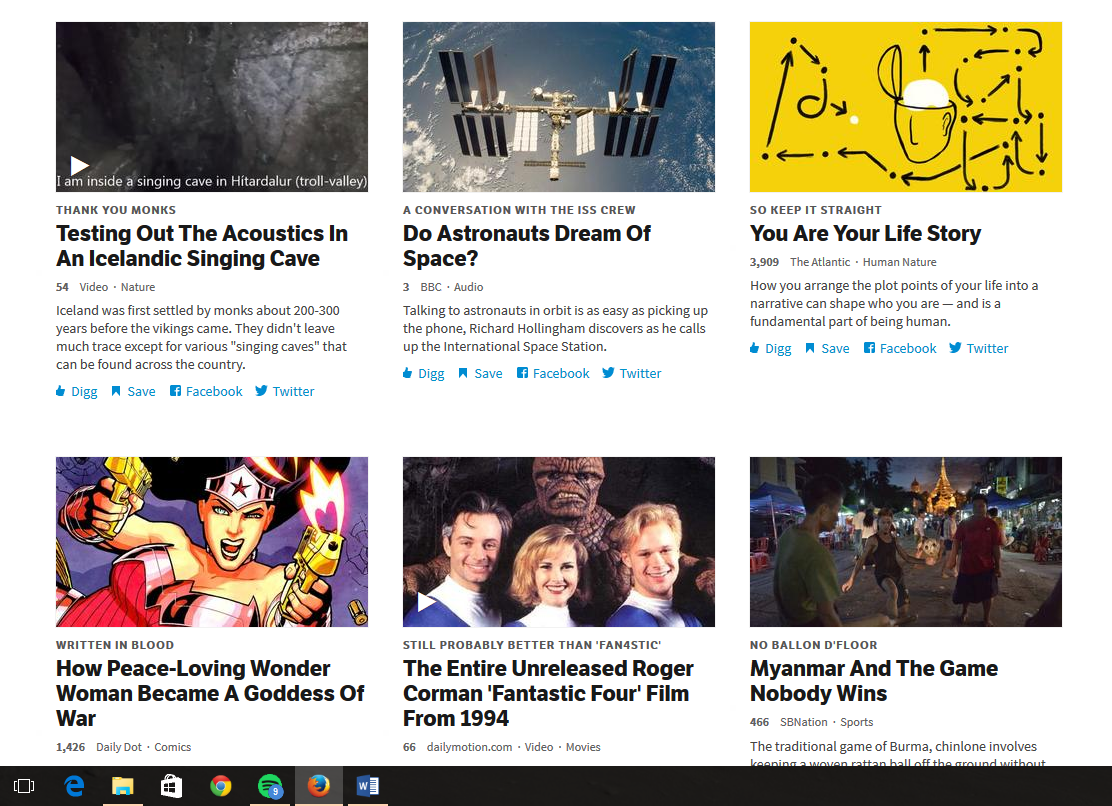Image resolution: width=1112 pixels, height=806 pixels.
Task: Click the SO KEEP IT STRAIGHT kicker
Action: pyautogui.click(x=816, y=210)
